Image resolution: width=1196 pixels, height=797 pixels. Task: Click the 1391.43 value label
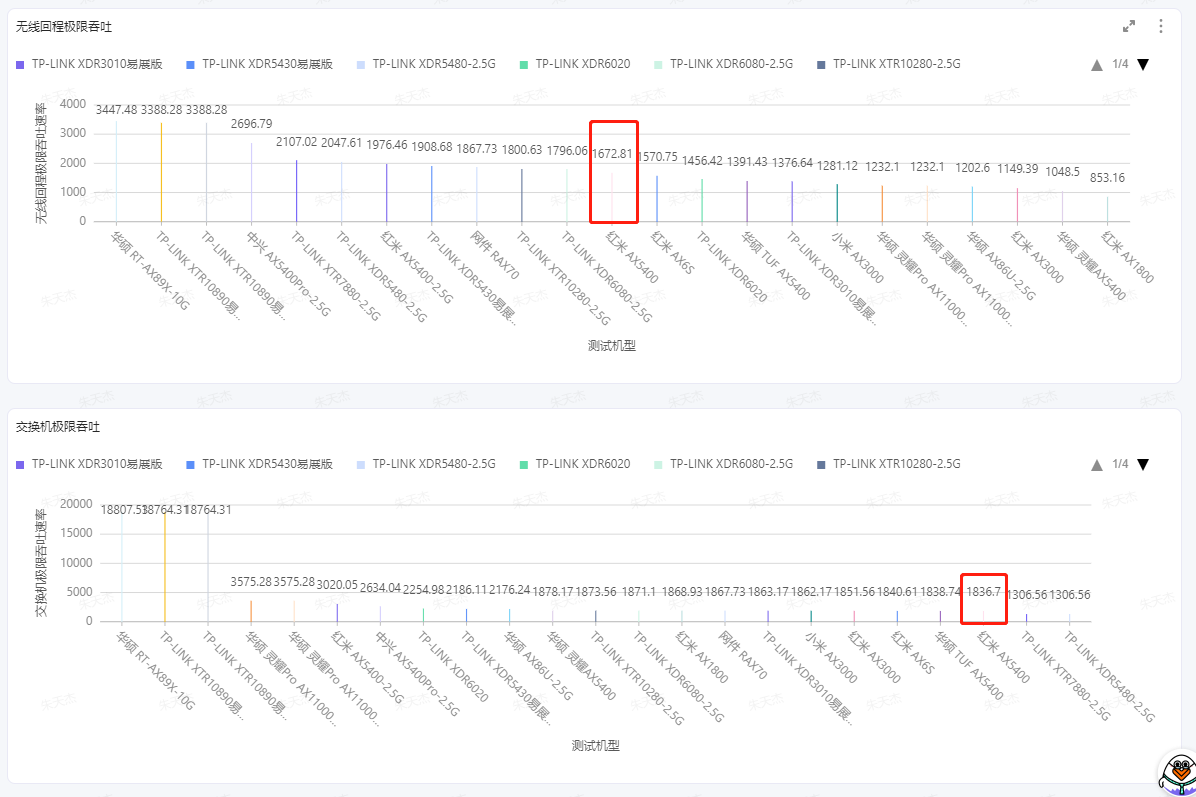(x=747, y=162)
